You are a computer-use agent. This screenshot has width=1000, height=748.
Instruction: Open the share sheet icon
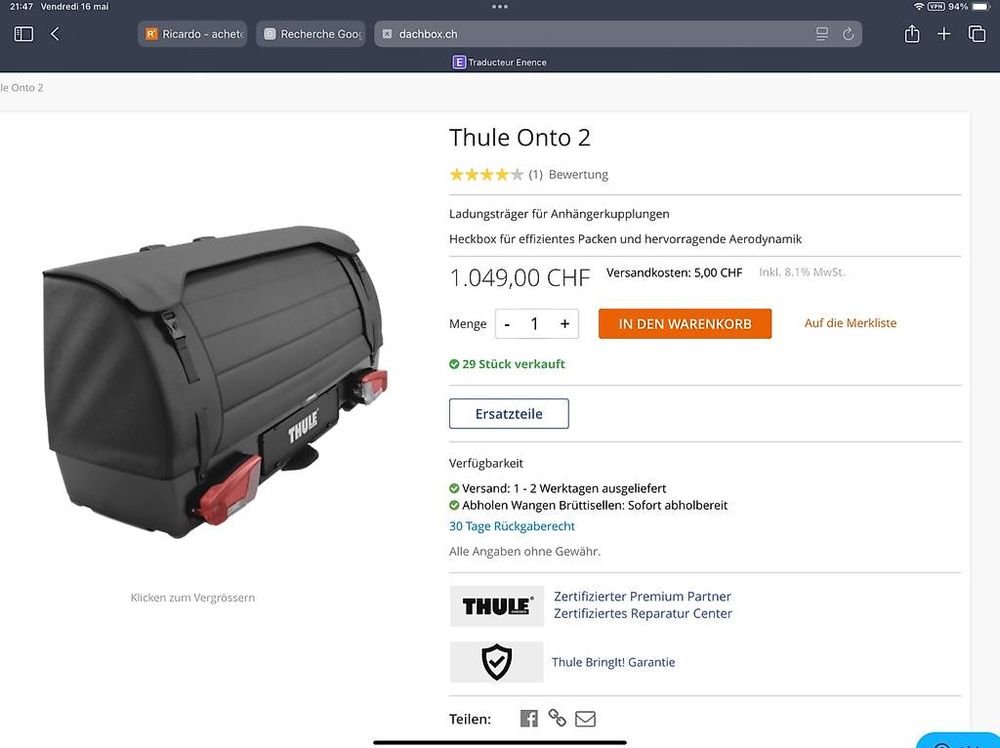912,33
